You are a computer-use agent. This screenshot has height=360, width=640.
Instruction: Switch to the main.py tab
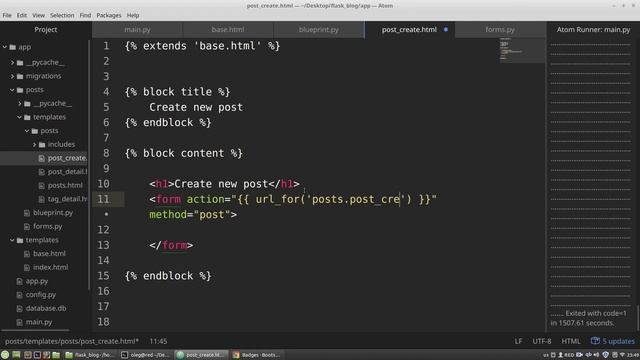137,29
